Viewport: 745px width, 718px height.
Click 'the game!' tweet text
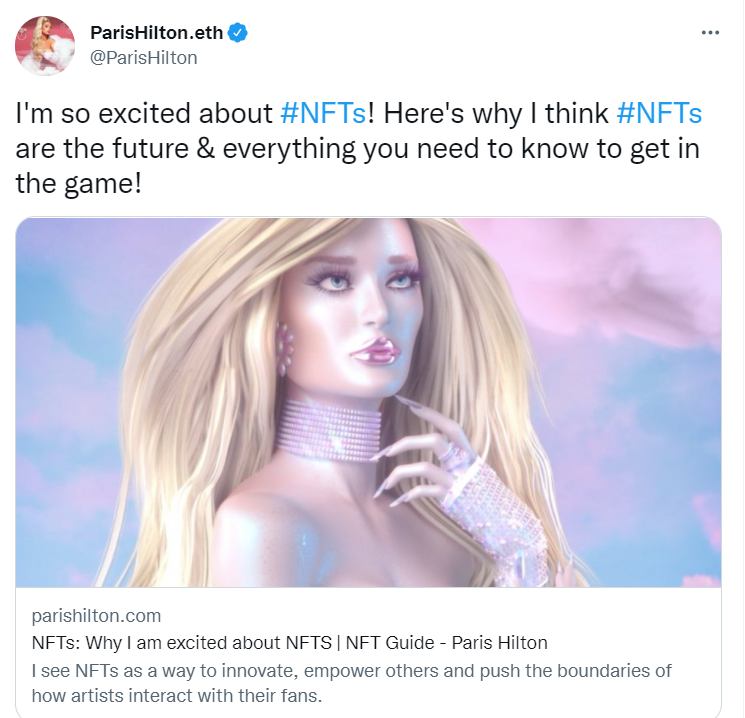click(79, 183)
